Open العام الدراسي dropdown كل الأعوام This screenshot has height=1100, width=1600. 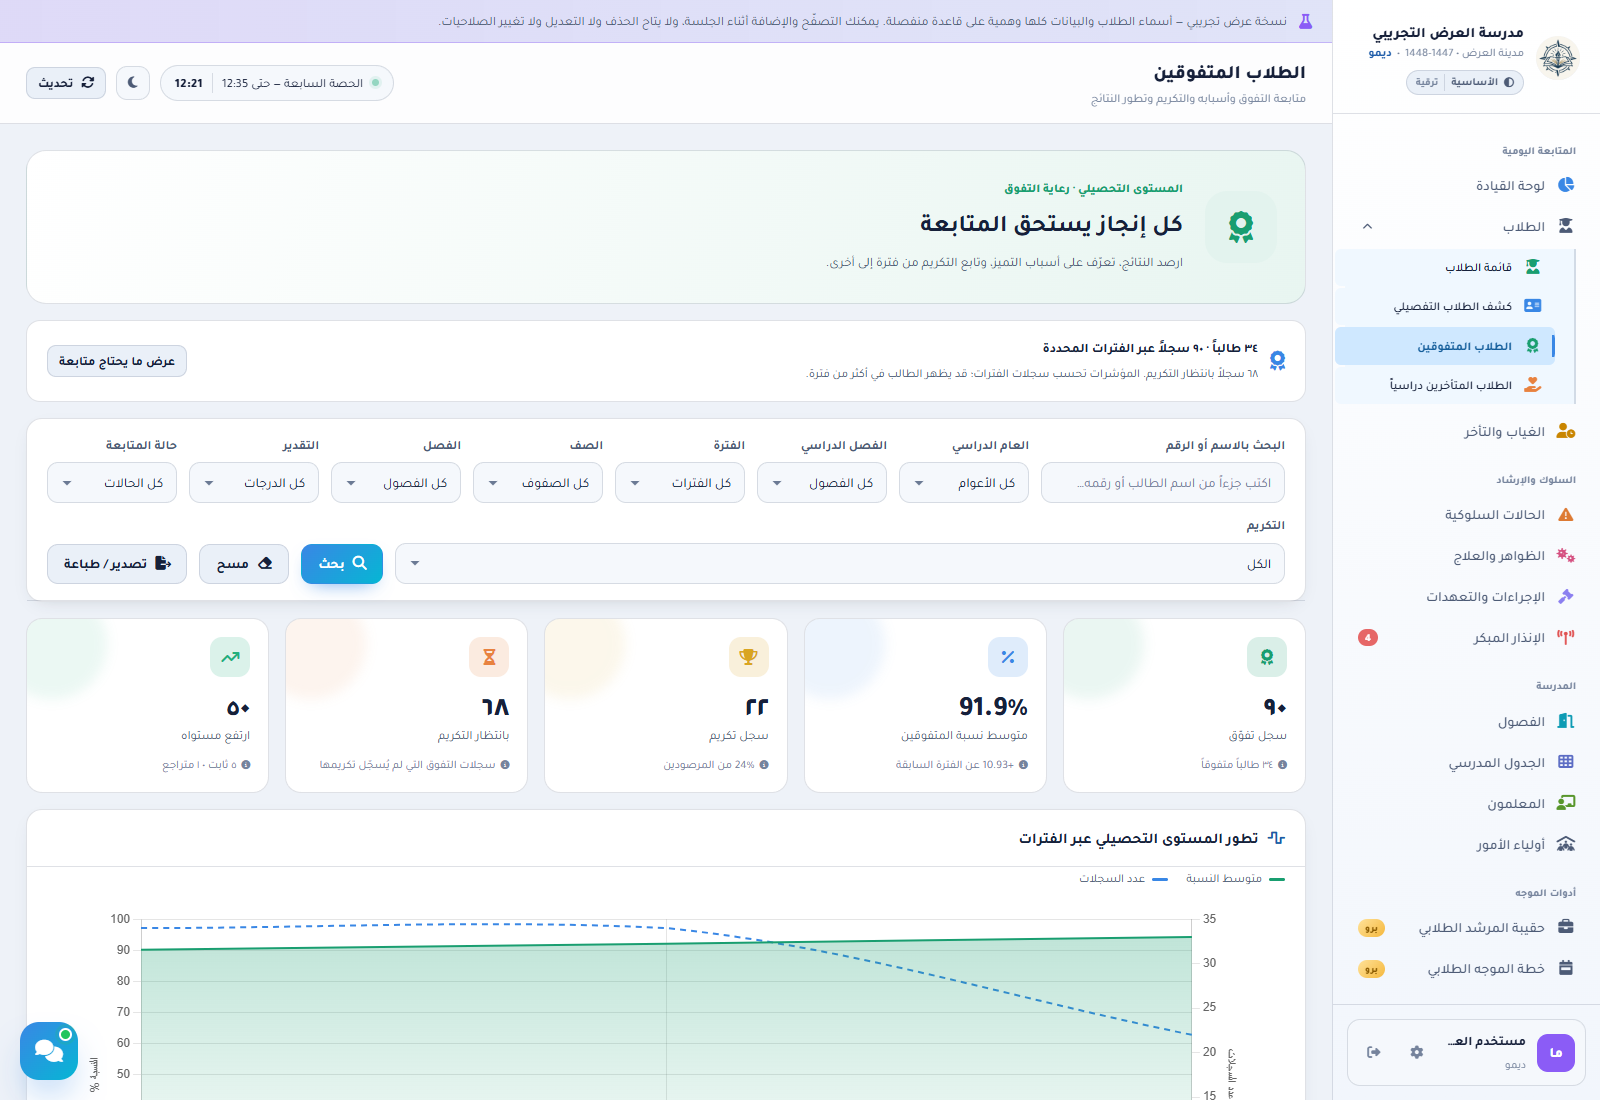964,483
